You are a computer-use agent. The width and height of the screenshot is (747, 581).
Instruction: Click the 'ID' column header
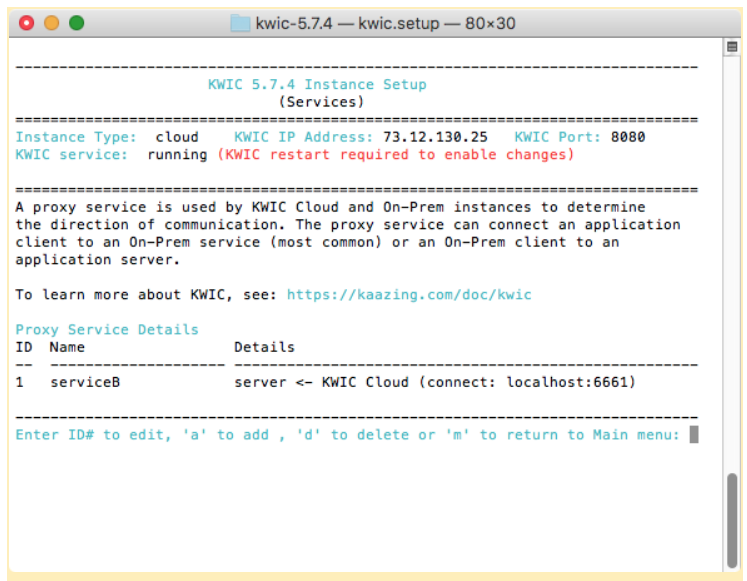(x=24, y=347)
